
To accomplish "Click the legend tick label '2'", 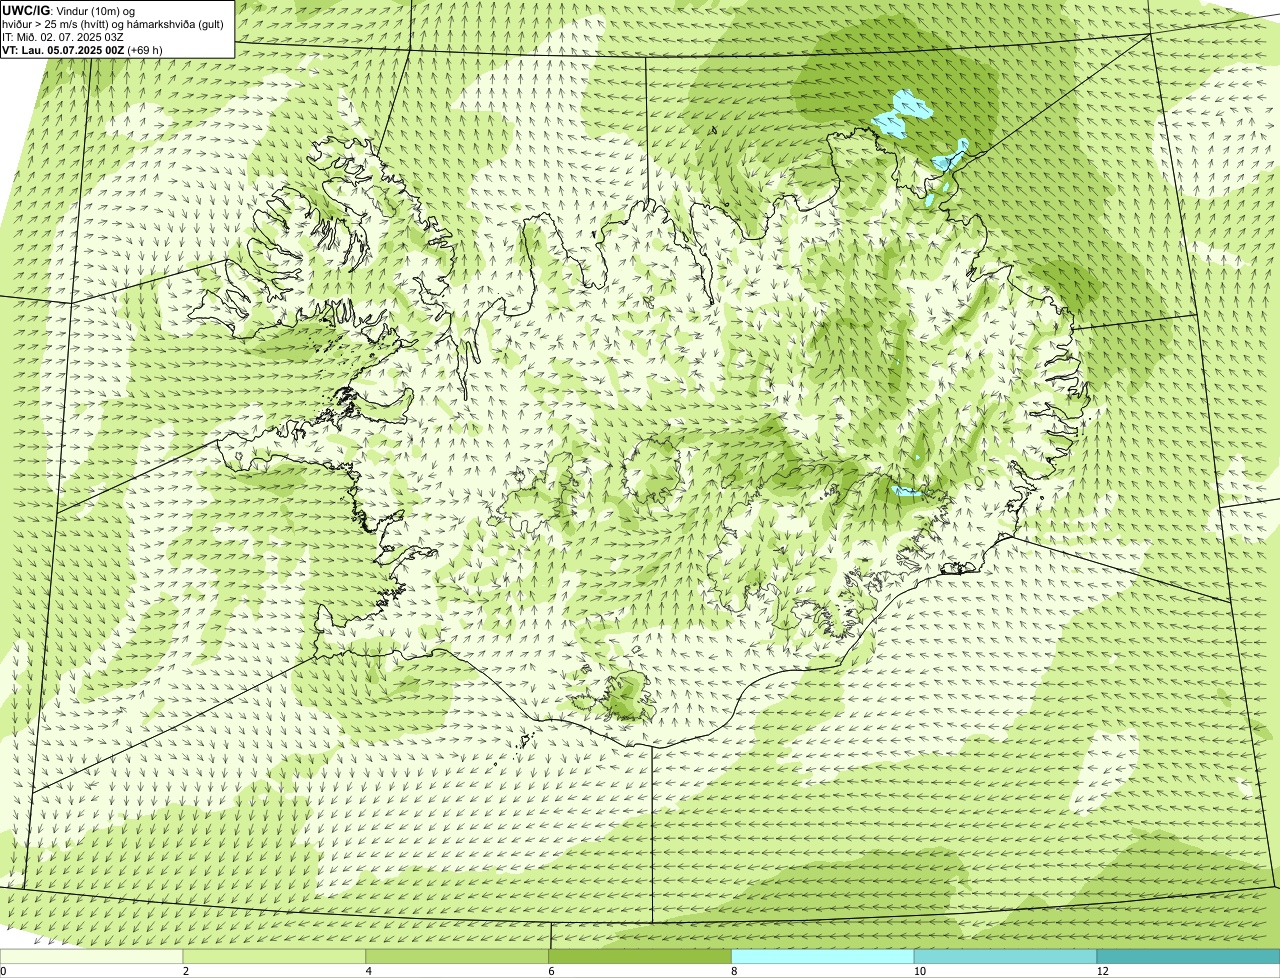I will point(185,971).
